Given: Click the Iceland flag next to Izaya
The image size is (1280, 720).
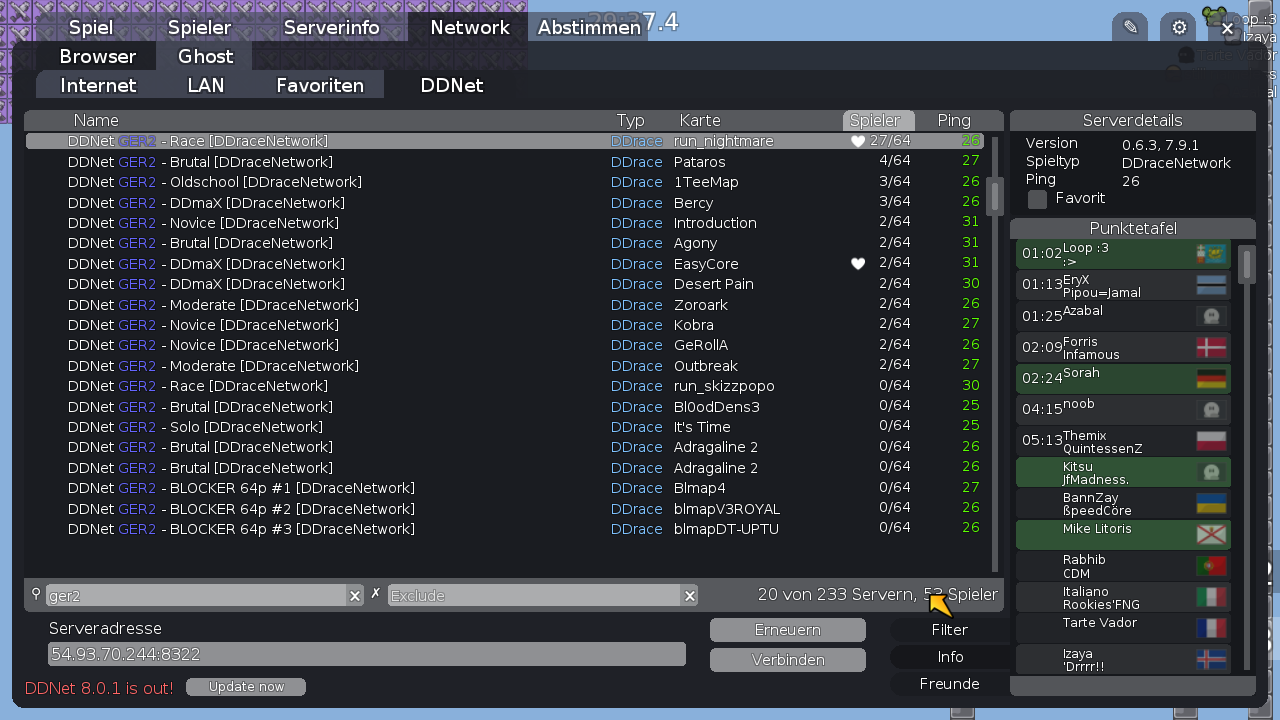Looking at the screenshot, I should pyautogui.click(x=1210, y=659).
